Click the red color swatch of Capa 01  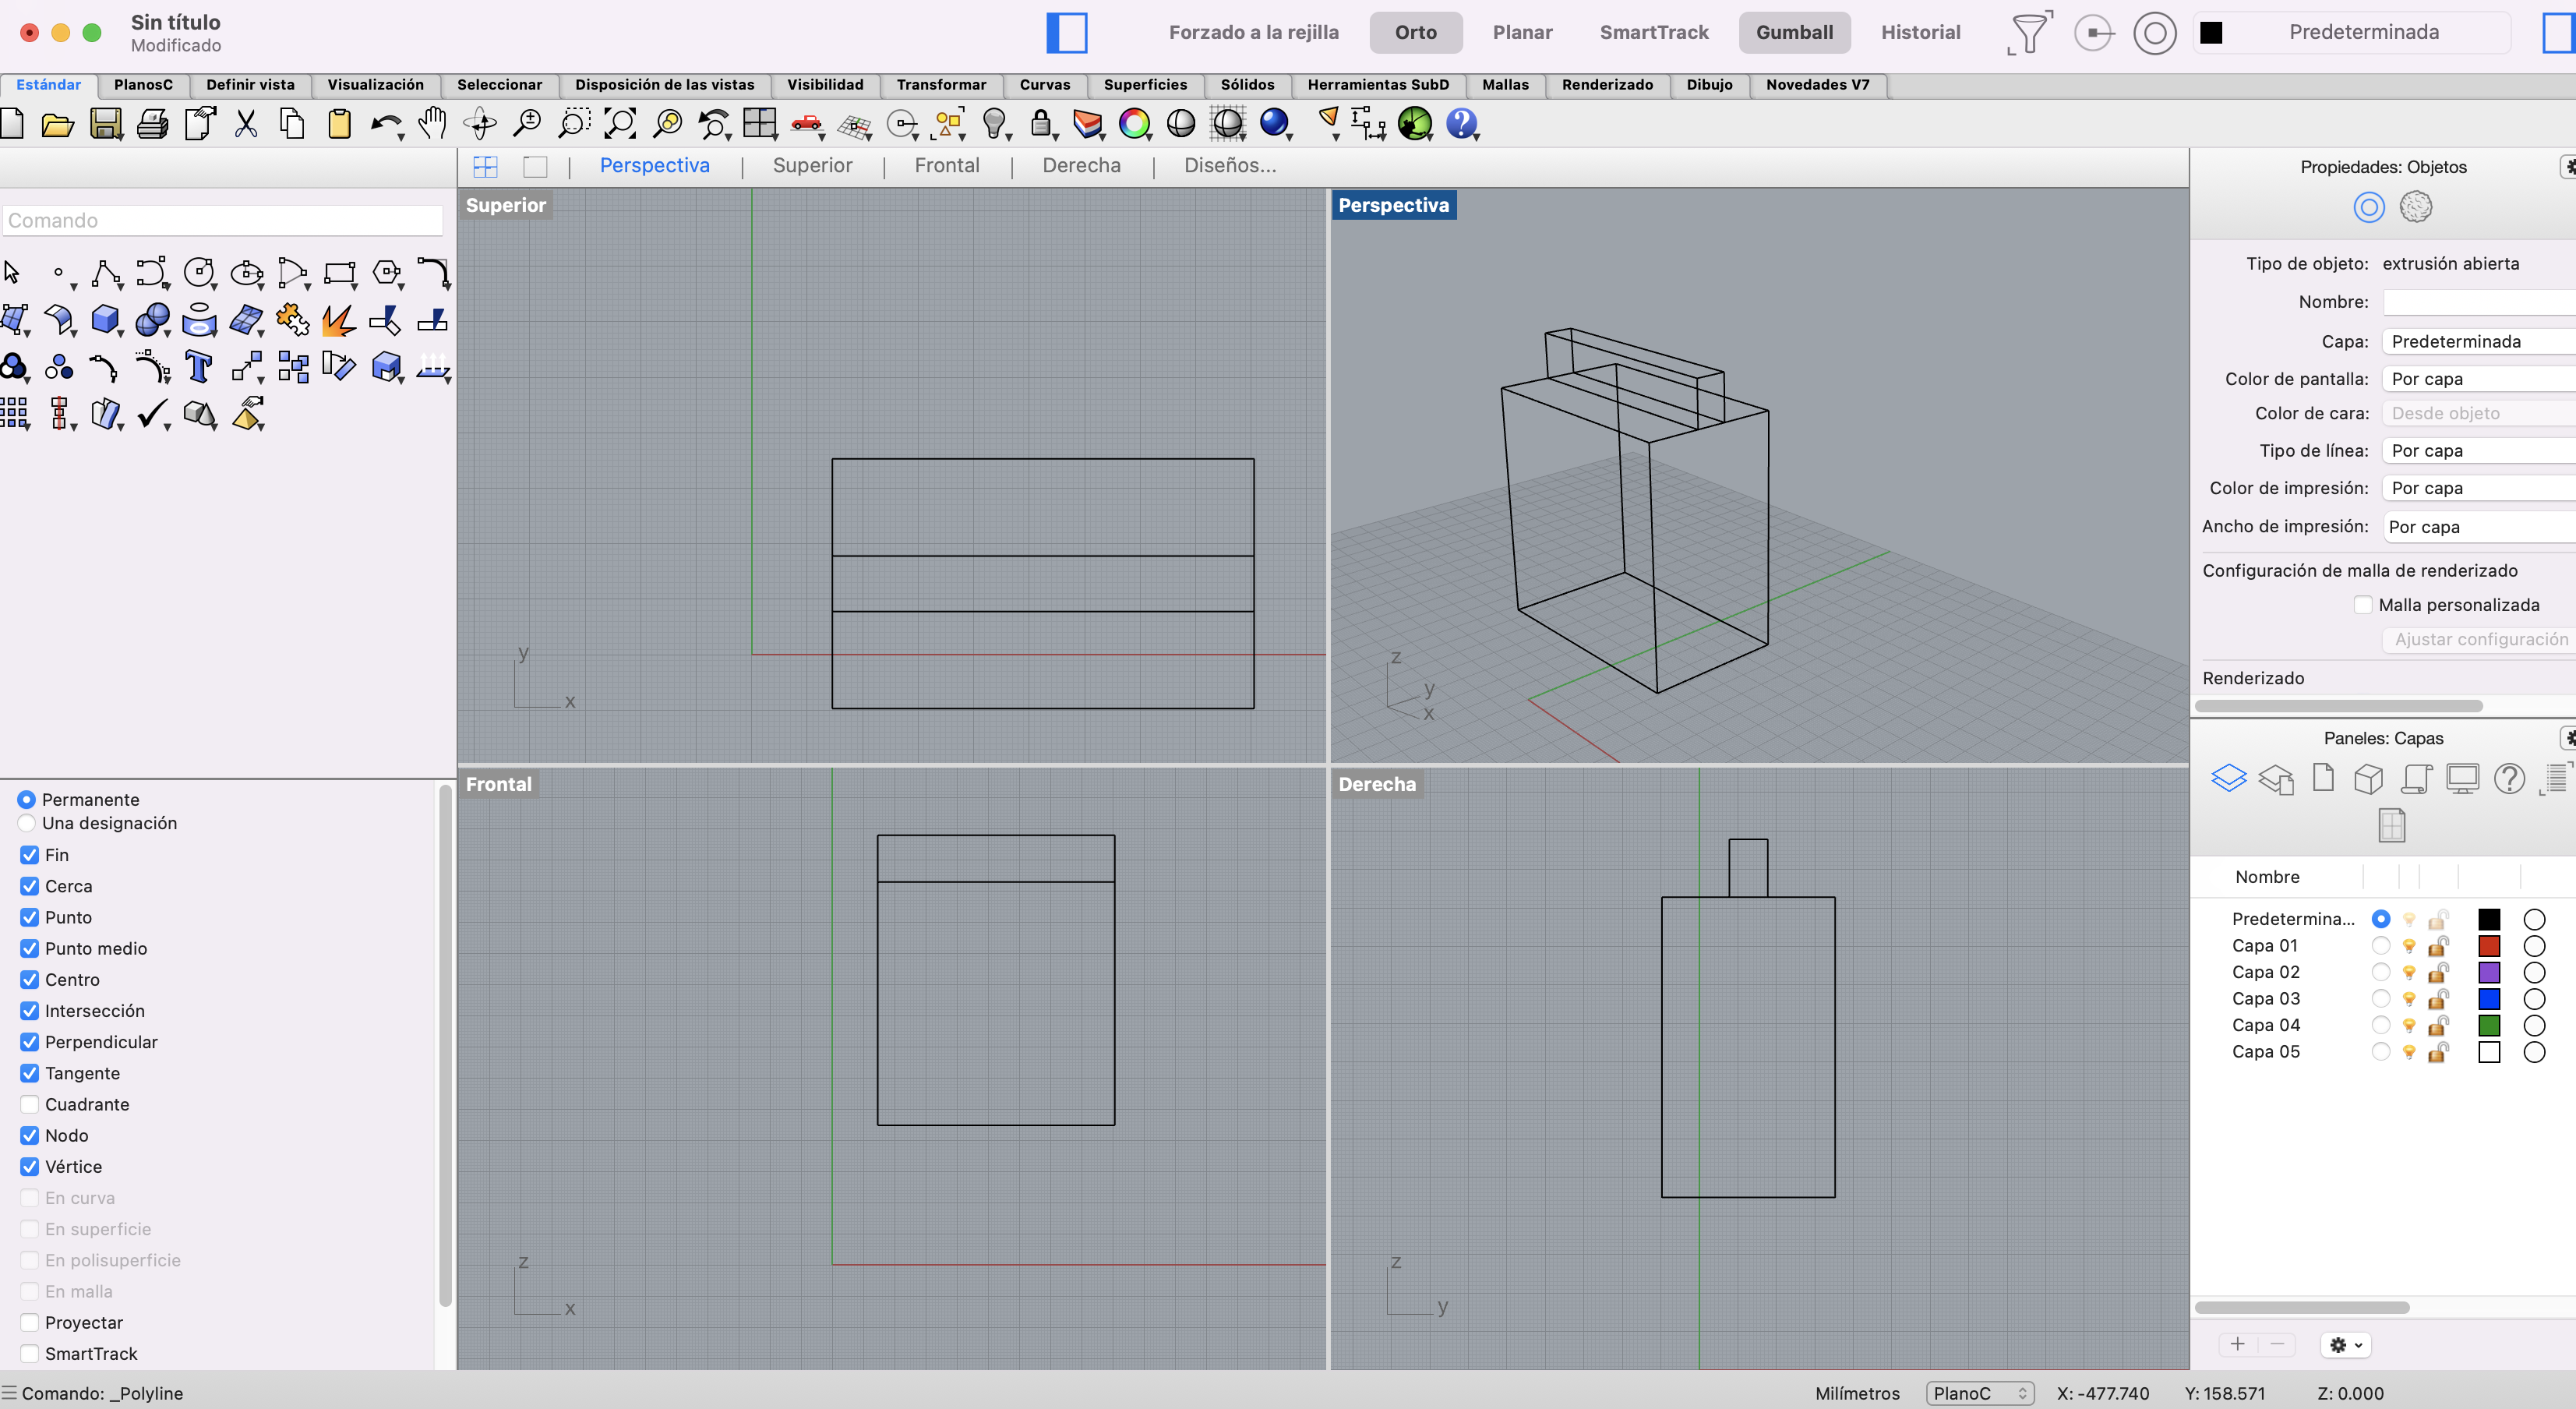(x=2489, y=946)
